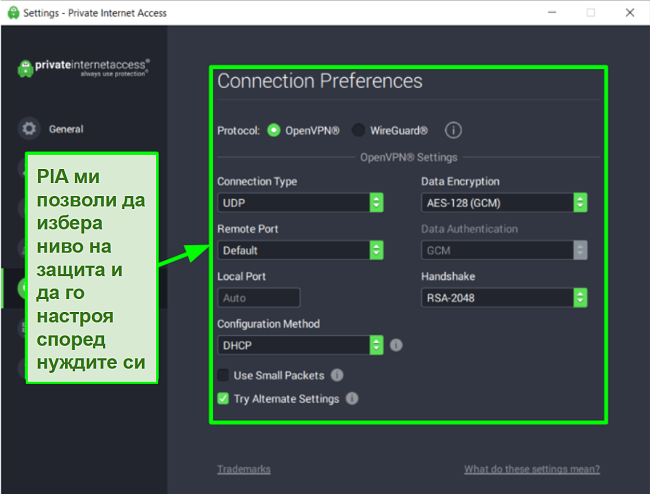Open 'What do these settings mean?' link

pos(532,469)
